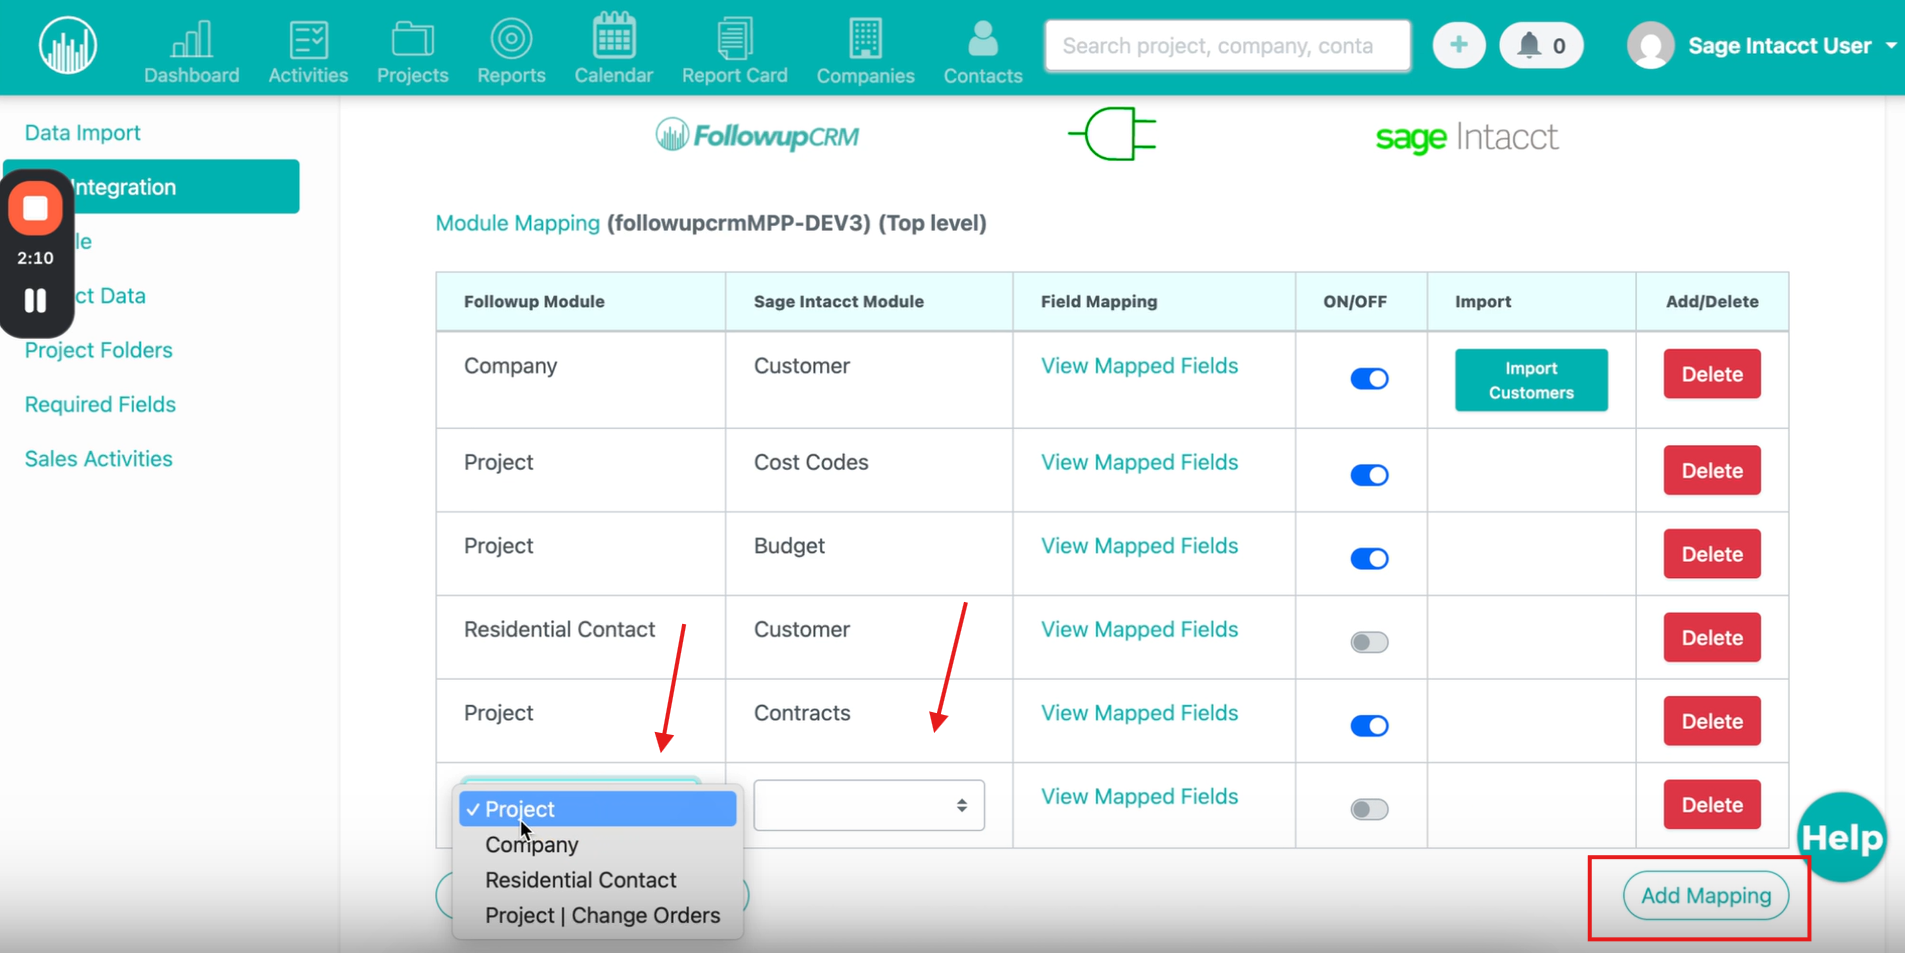This screenshot has height=953, width=1905.
Task: Open the Companies building icon
Action: pos(865,40)
